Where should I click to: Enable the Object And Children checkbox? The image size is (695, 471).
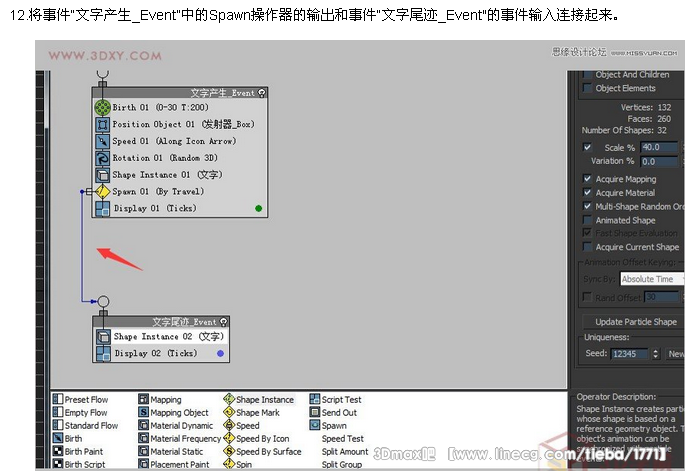(x=587, y=74)
